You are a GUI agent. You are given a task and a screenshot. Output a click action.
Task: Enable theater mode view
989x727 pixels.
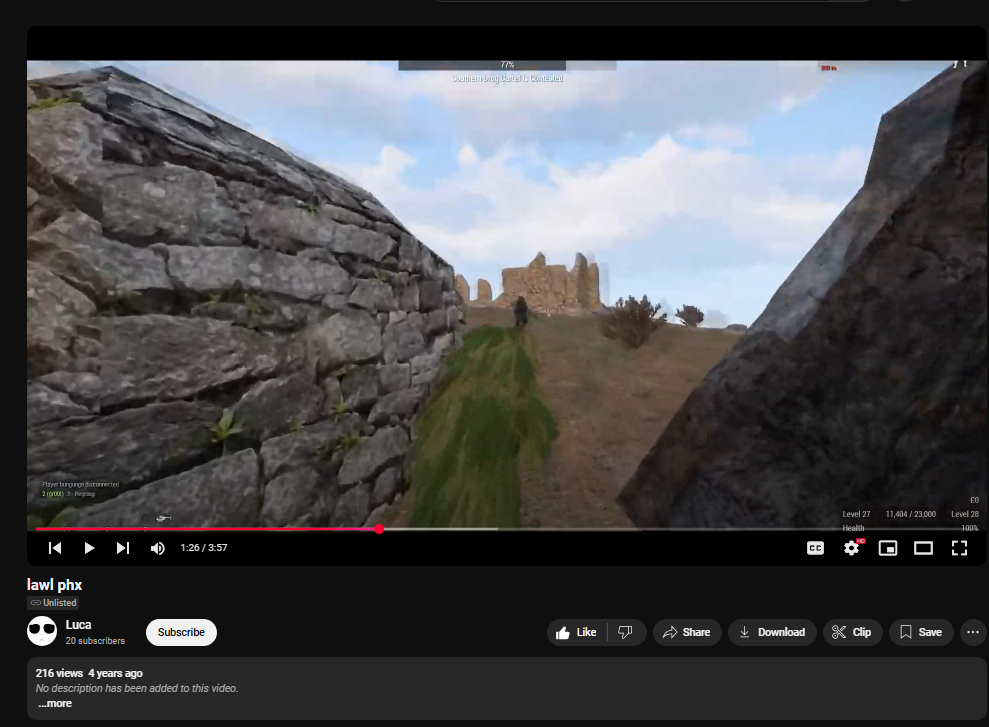923,548
